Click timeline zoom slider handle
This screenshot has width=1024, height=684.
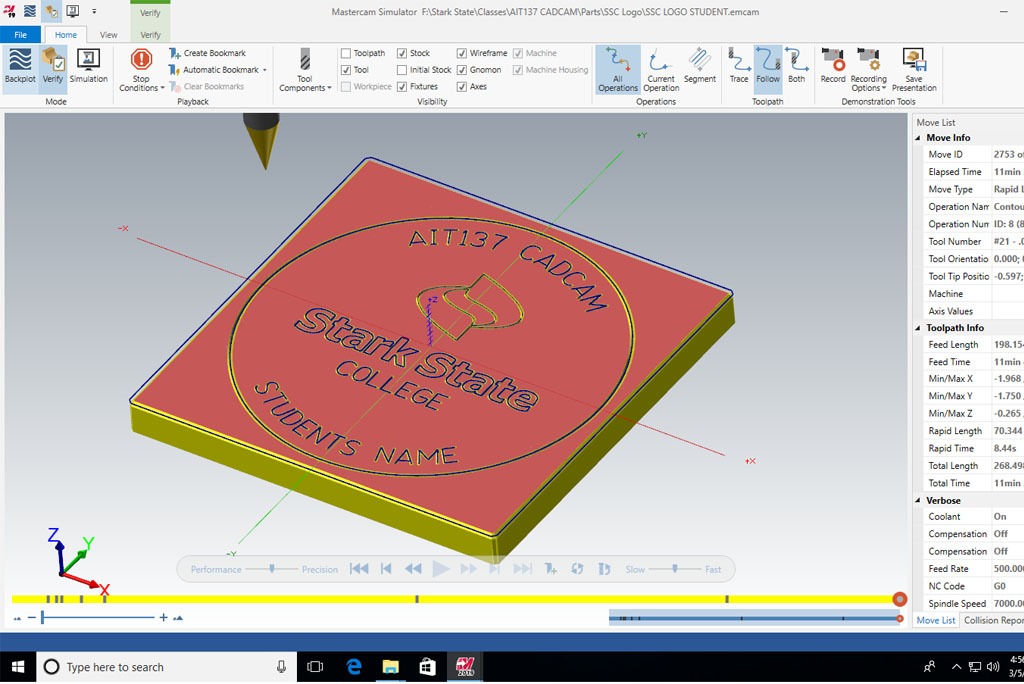[42, 617]
